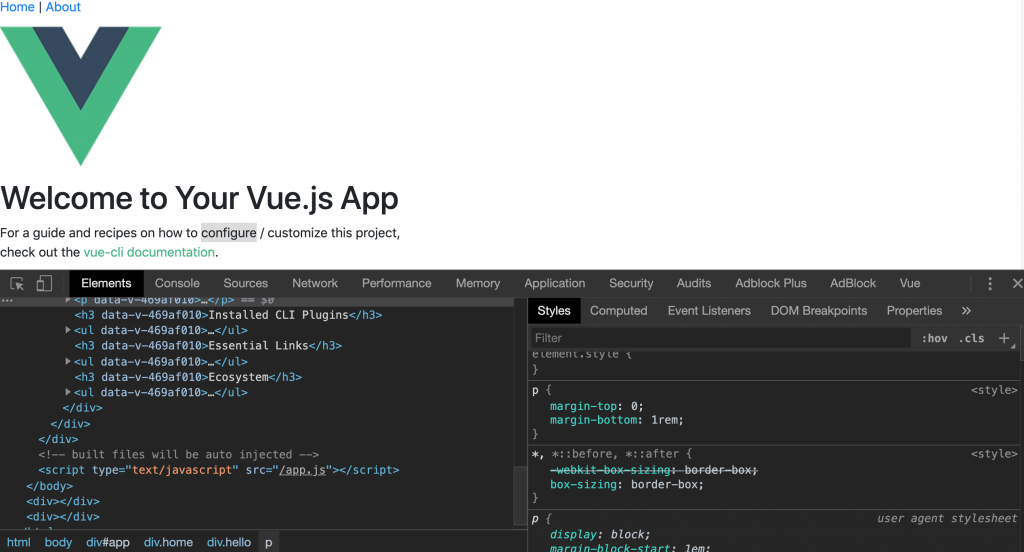Screen dimensions: 1024x552
Task: Show more style pane tabs chevron
Action: coord(966,311)
